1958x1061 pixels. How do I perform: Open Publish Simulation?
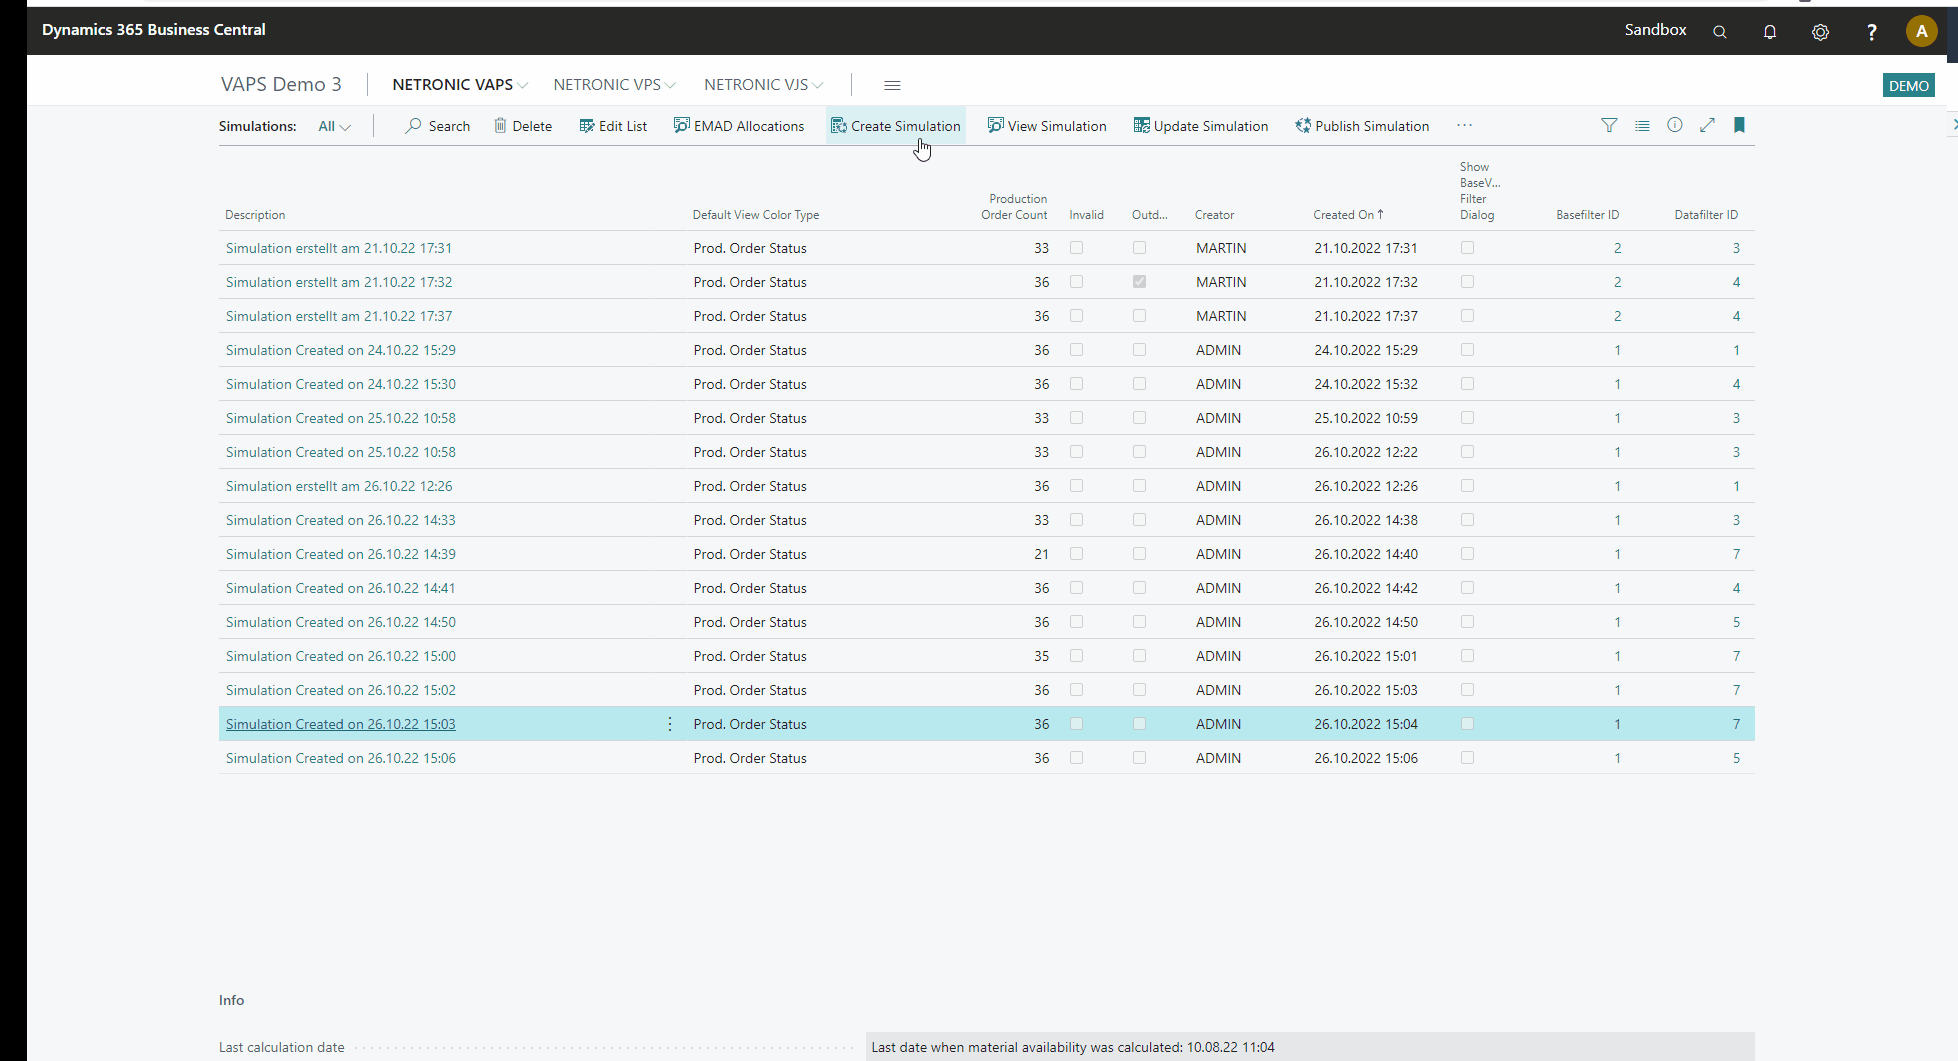coord(1362,125)
